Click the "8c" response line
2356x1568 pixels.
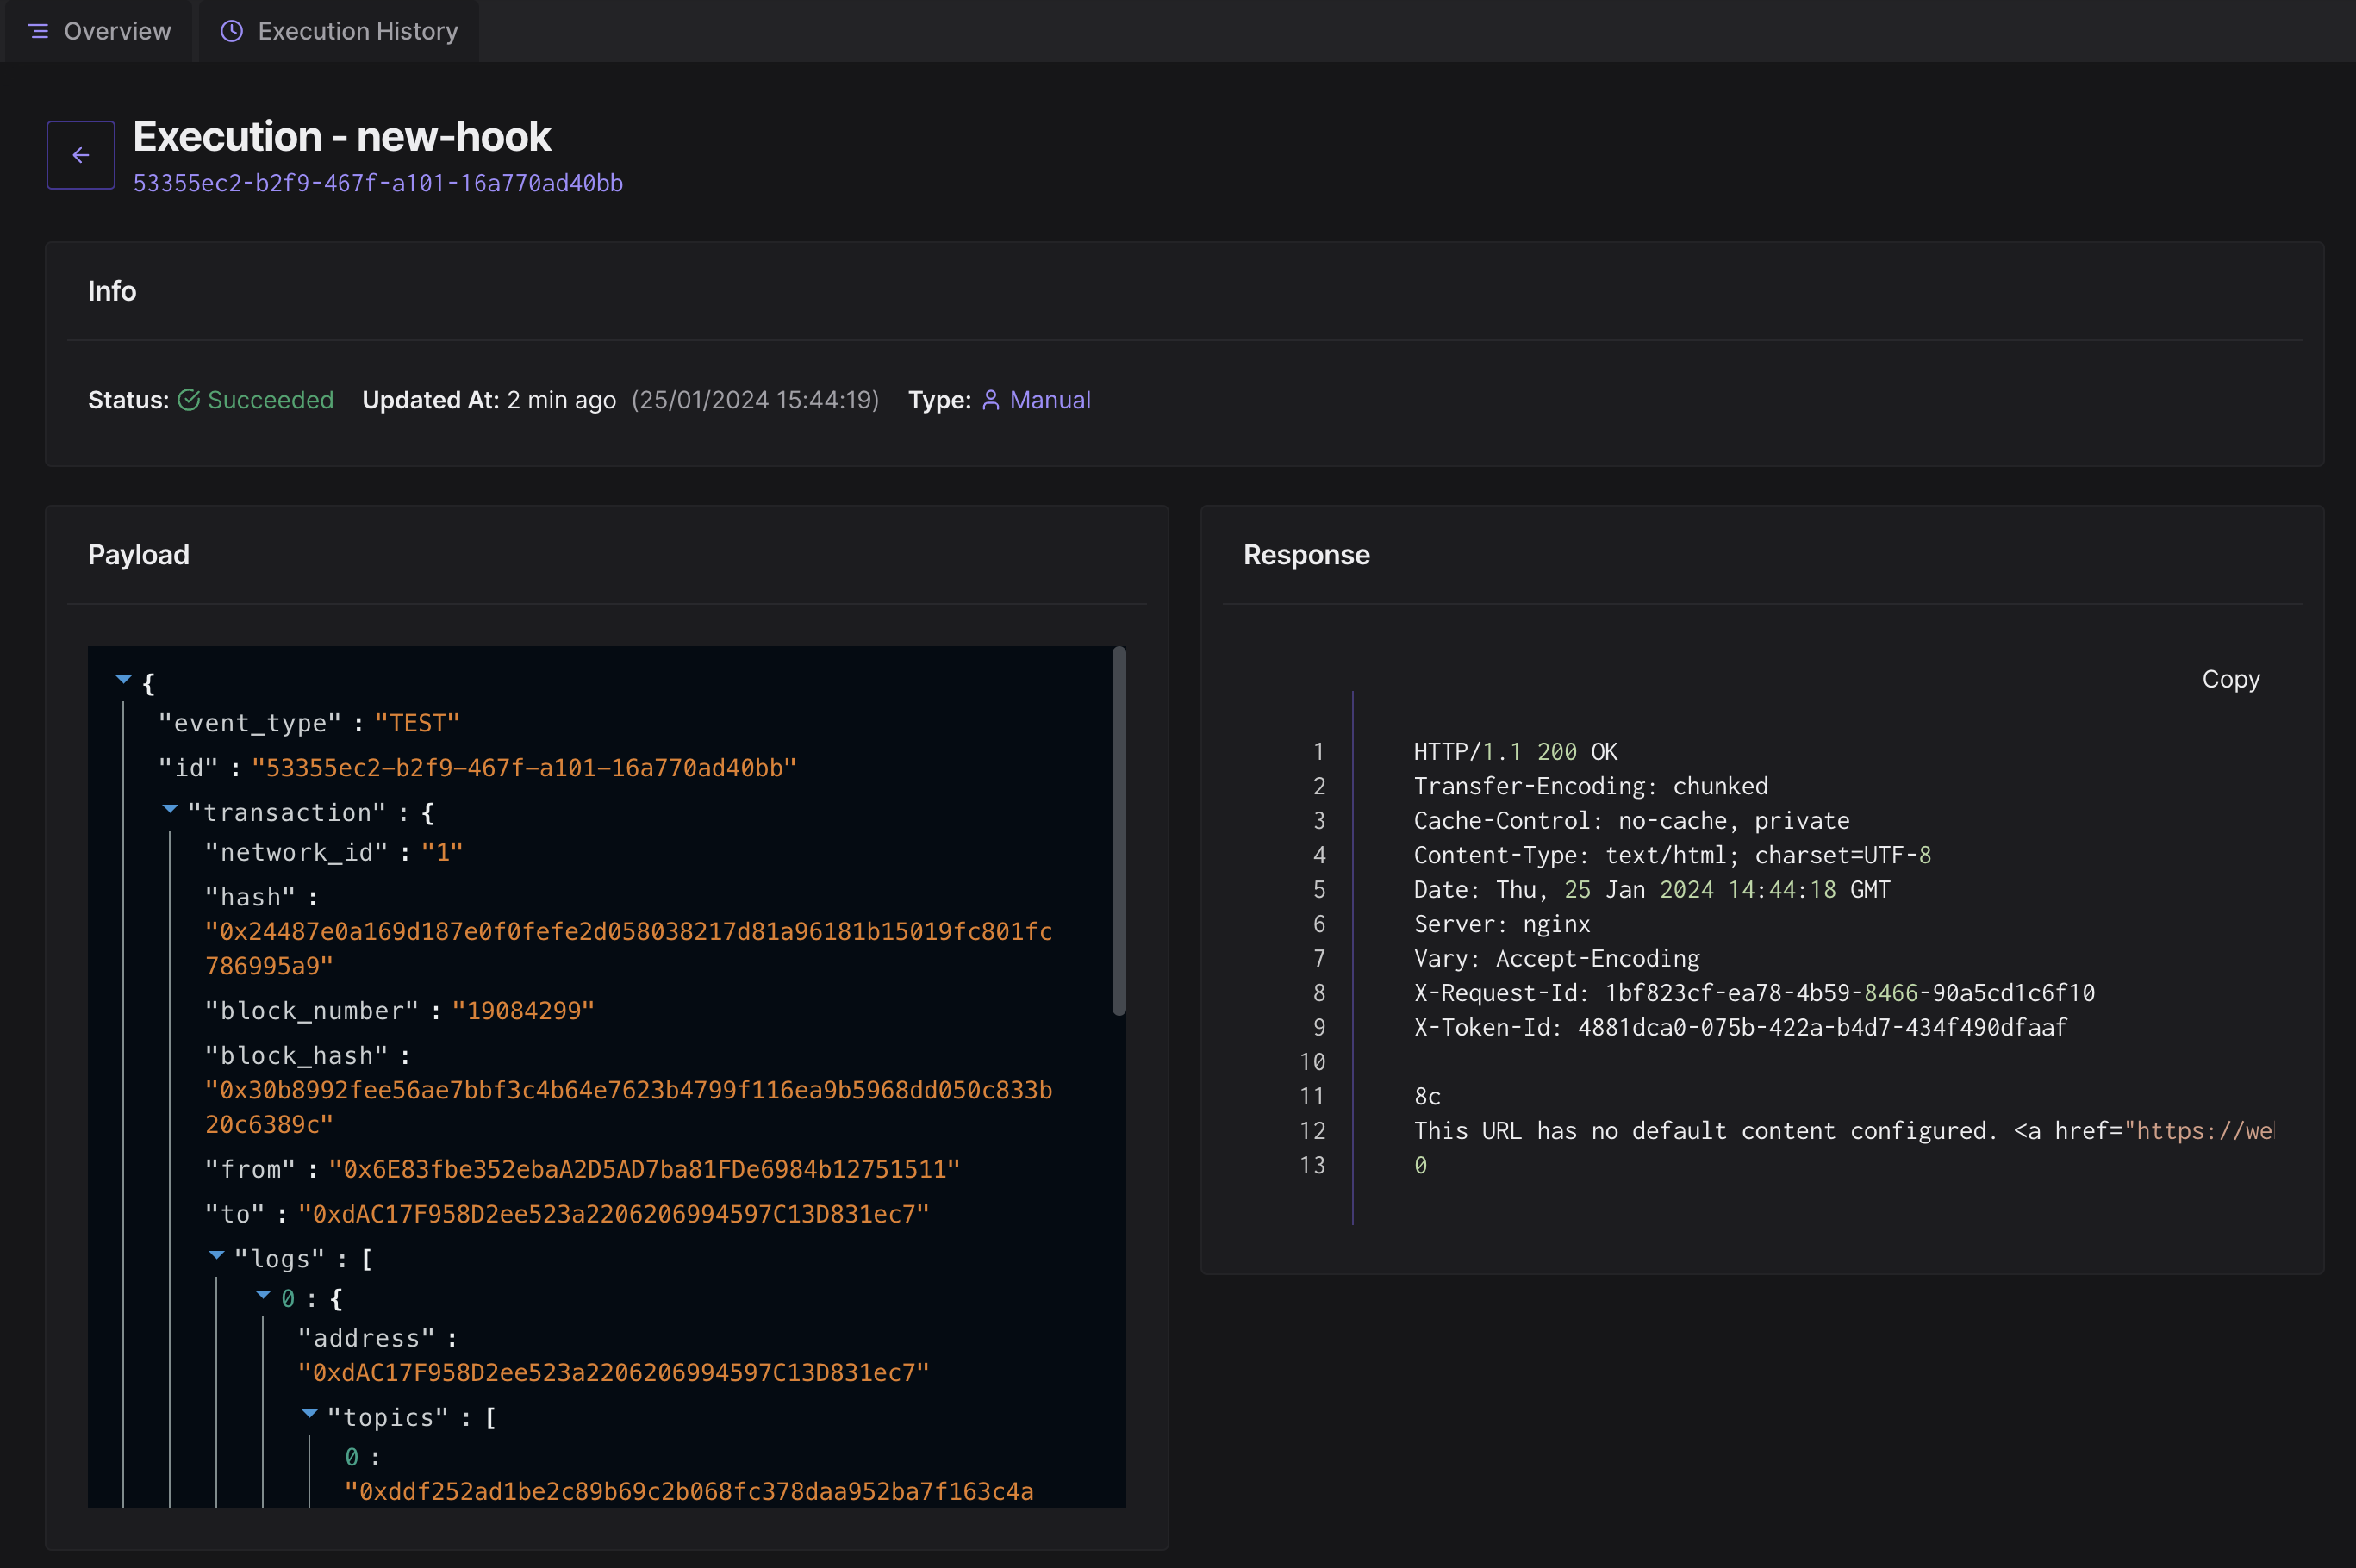1427,1097
